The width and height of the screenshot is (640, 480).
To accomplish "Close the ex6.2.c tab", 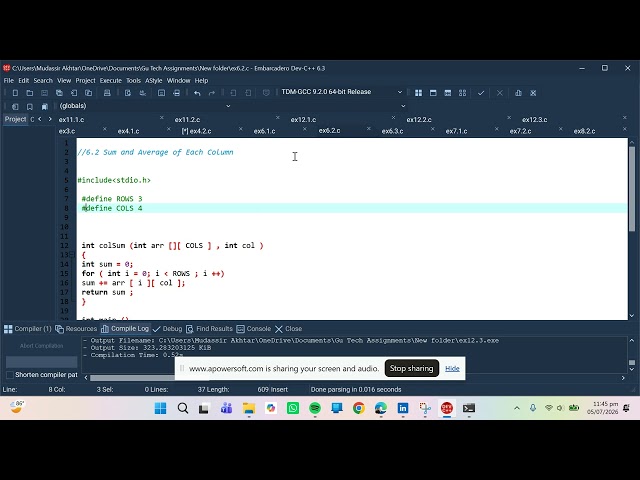I will 369,129.
